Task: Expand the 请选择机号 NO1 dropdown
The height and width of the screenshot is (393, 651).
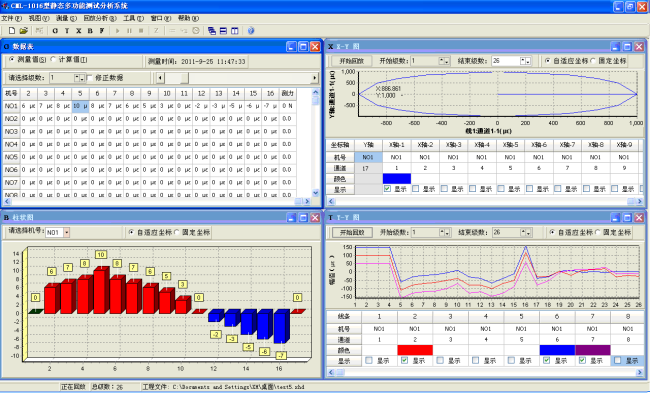Action: tap(66, 232)
